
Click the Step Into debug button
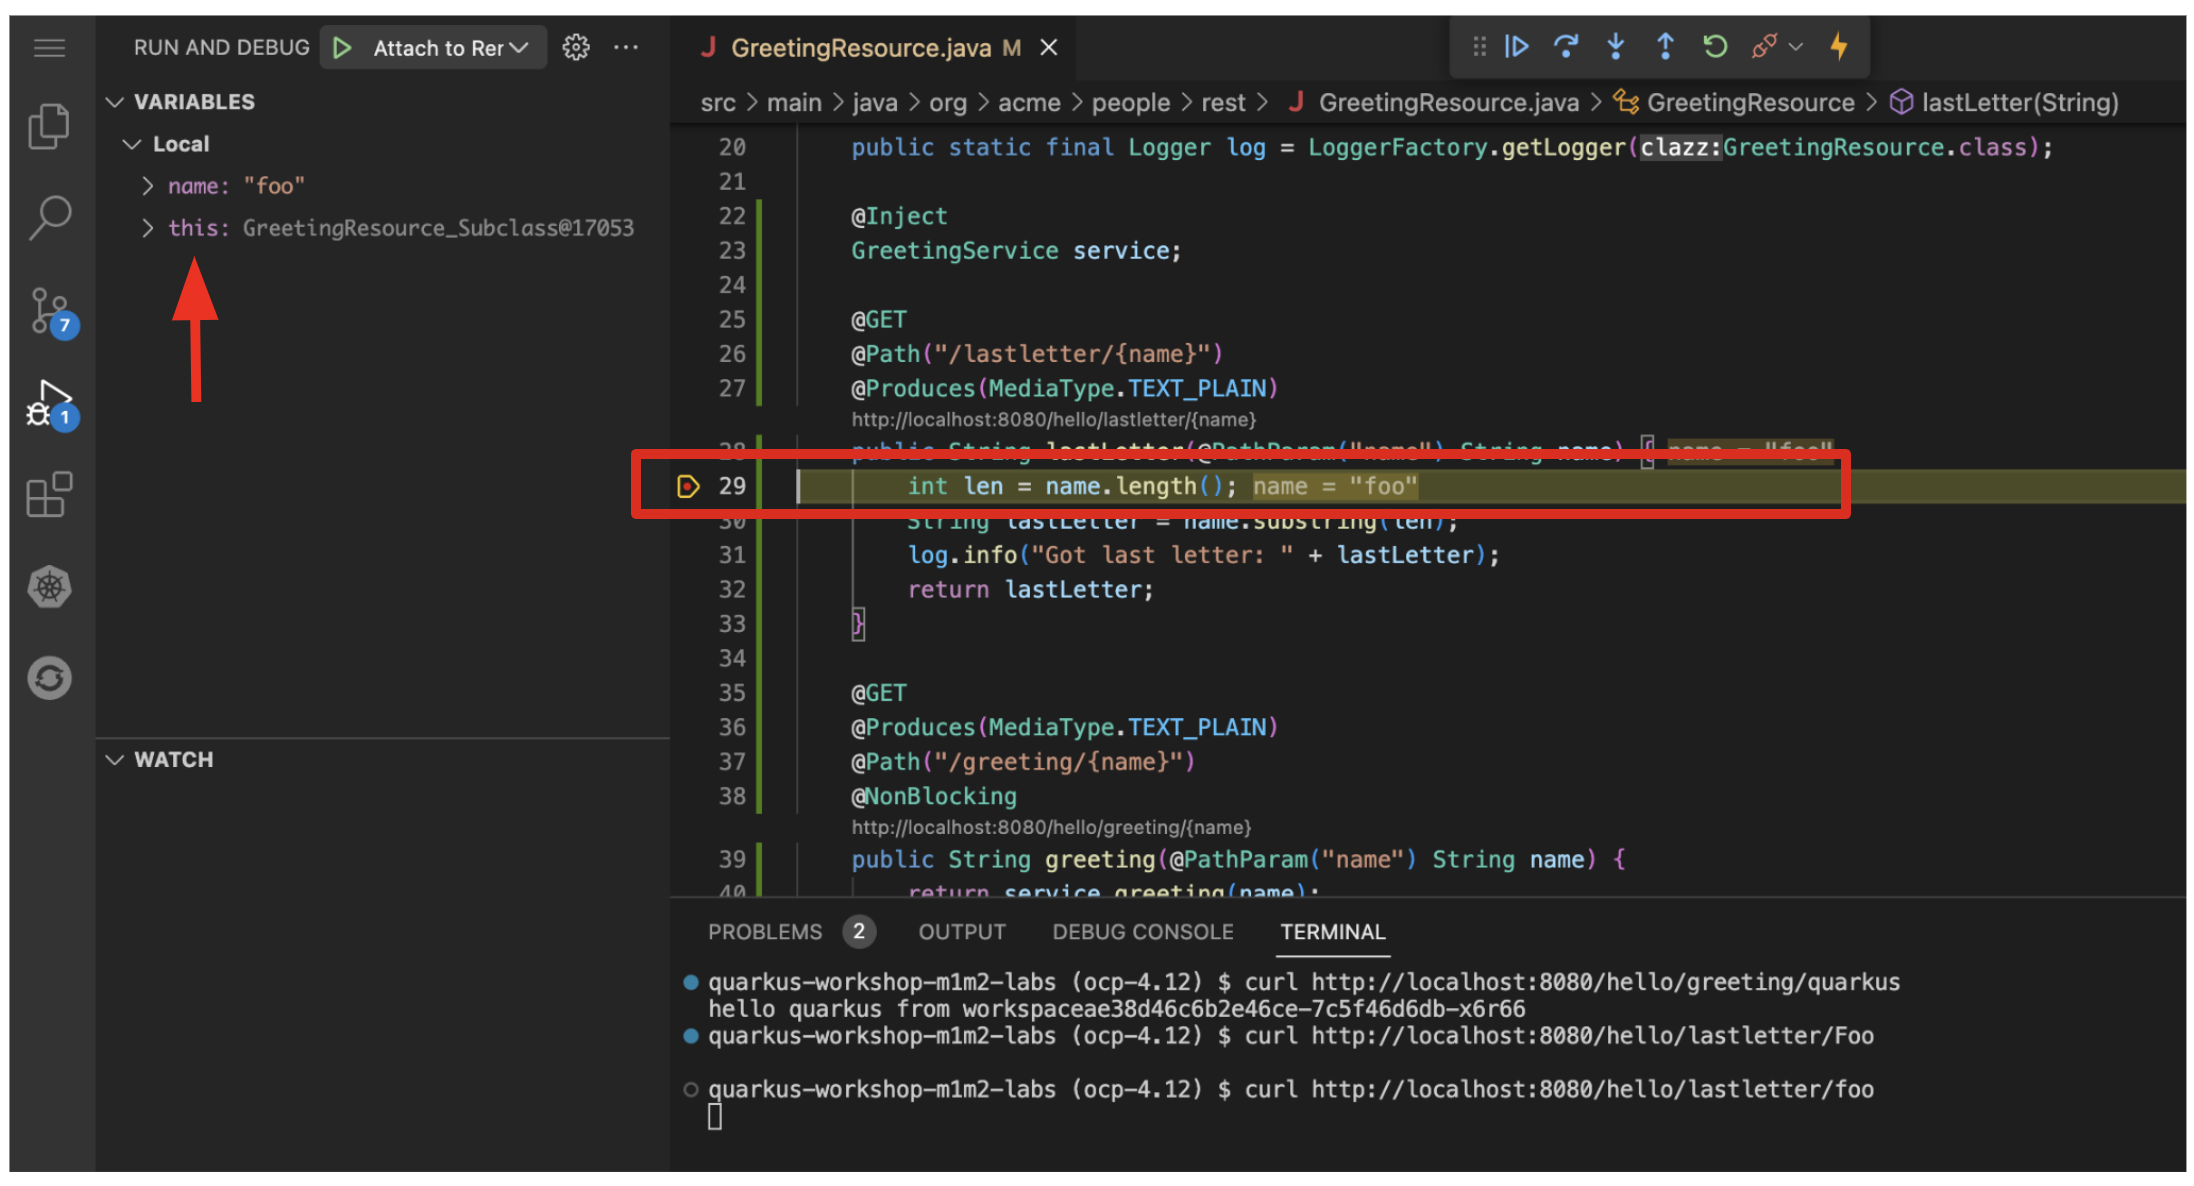tap(1615, 47)
